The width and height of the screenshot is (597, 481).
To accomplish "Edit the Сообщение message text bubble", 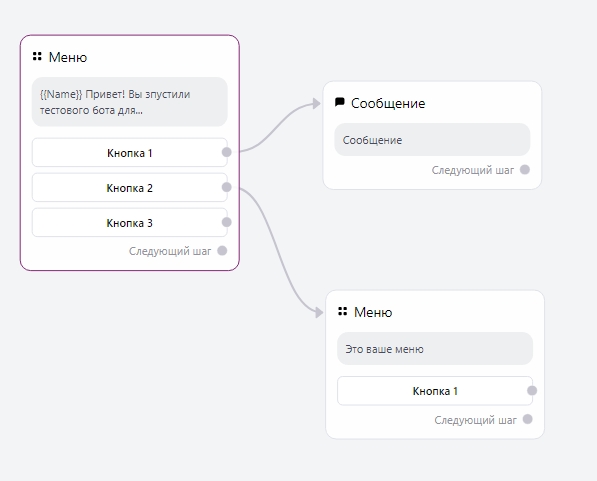I will (x=432, y=139).
